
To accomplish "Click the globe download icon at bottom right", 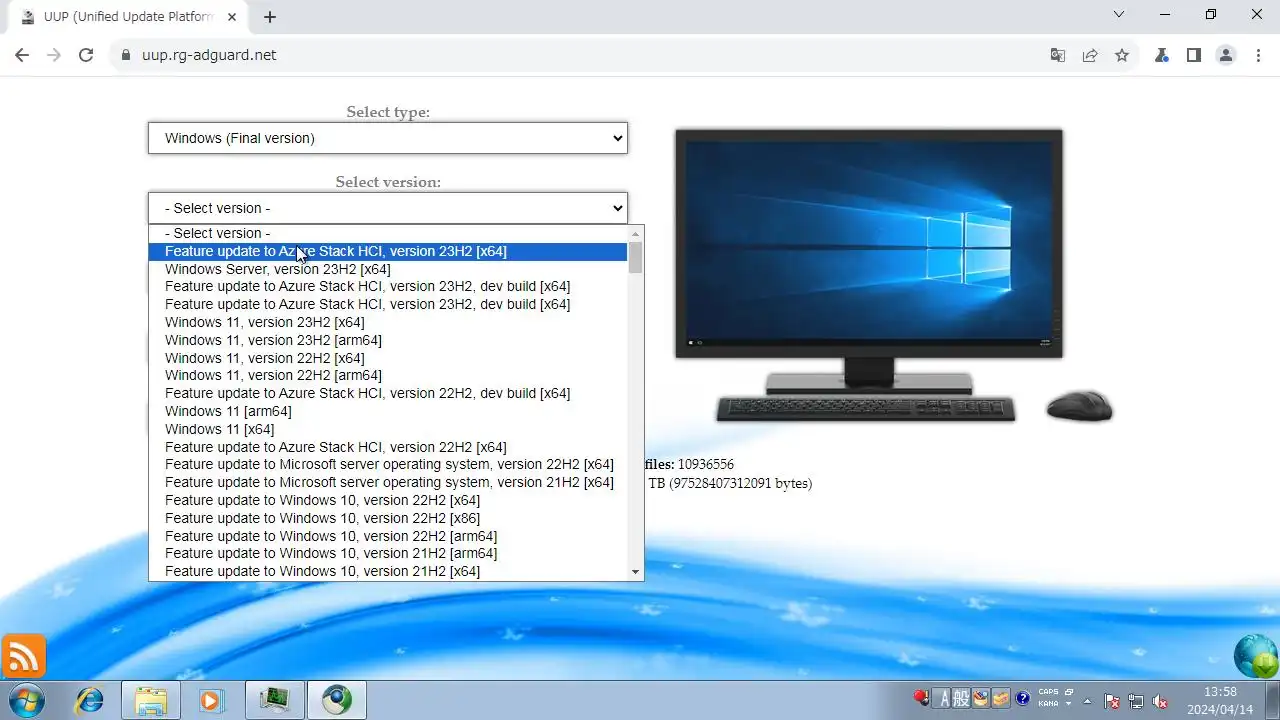I will [1255, 657].
